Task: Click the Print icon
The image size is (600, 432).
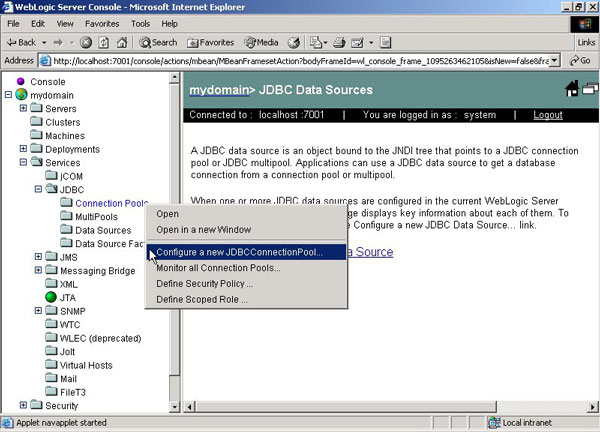Action: click(x=339, y=42)
